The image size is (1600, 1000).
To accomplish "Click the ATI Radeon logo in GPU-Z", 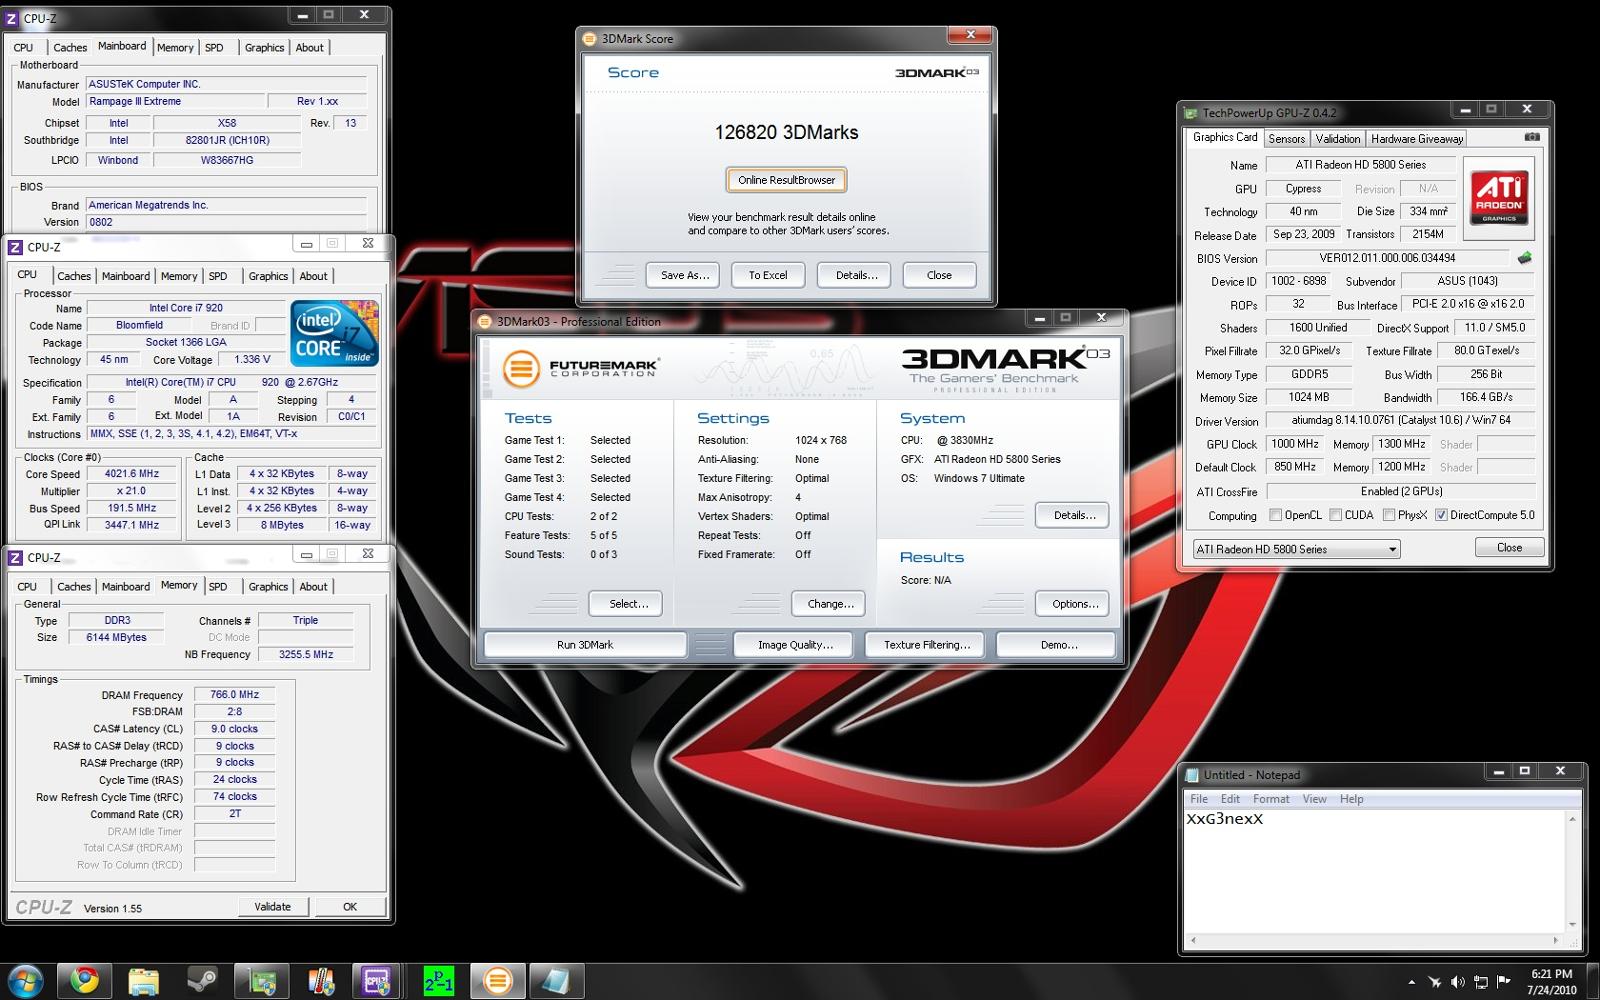I will tap(1498, 197).
